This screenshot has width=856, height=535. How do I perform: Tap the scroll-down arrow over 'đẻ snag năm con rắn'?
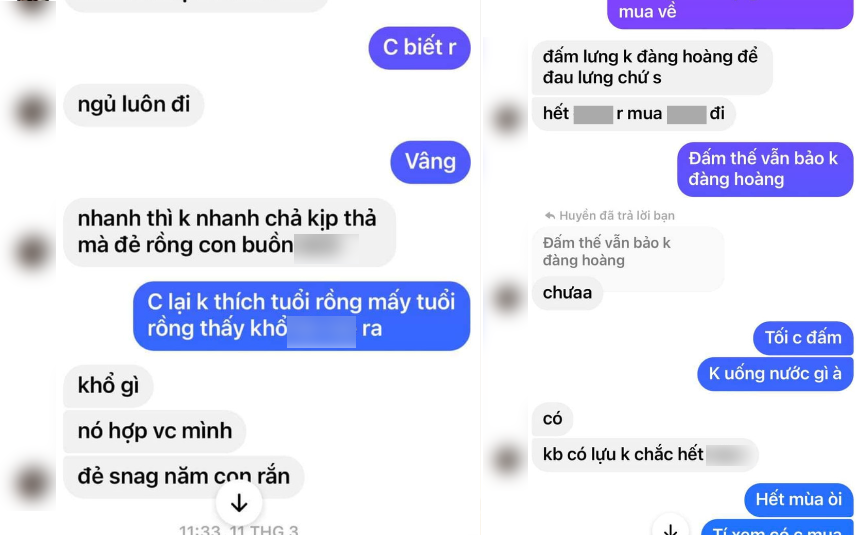click(x=239, y=503)
